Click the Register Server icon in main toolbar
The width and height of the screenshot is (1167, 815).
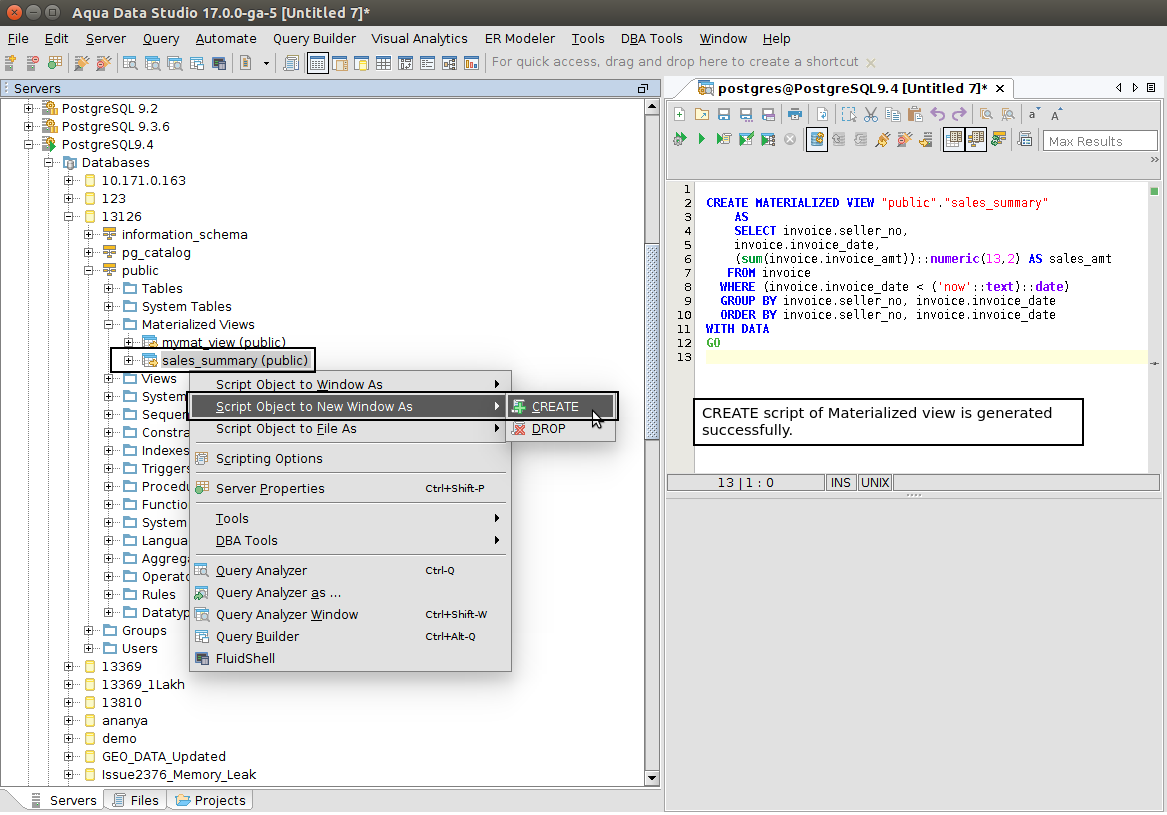click(x=11, y=63)
